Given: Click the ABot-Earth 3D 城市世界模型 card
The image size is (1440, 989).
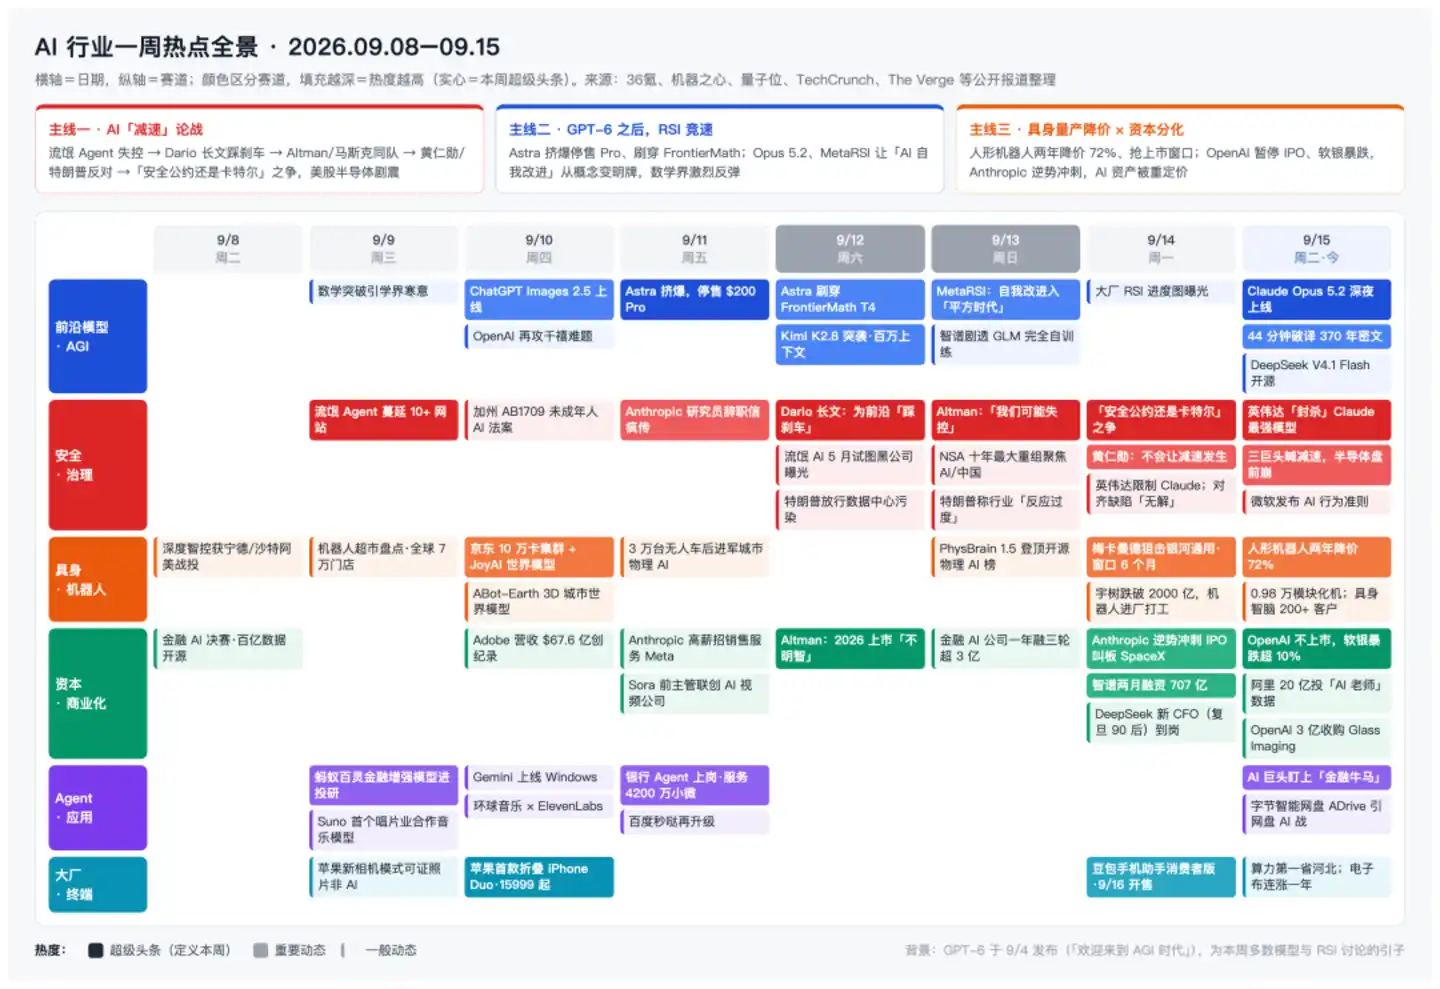Looking at the screenshot, I should pos(539,602).
